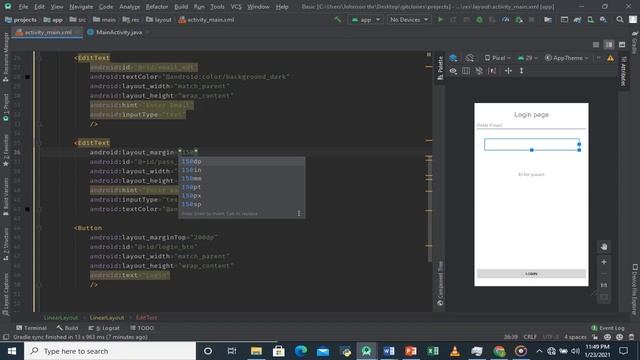This screenshot has width=640, height=360.
Task: Click the EditText breadcrumb at editor bottom
Action: pyautogui.click(x=146, y=318)
